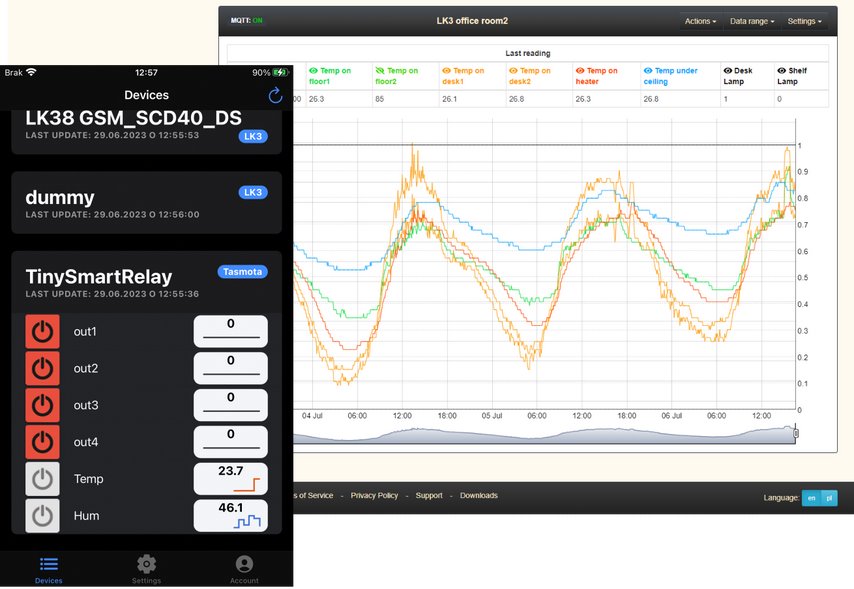
Task: Toggle visibility of Temp under ceiling
Action: pyautogui.click(x=648, y=71)
